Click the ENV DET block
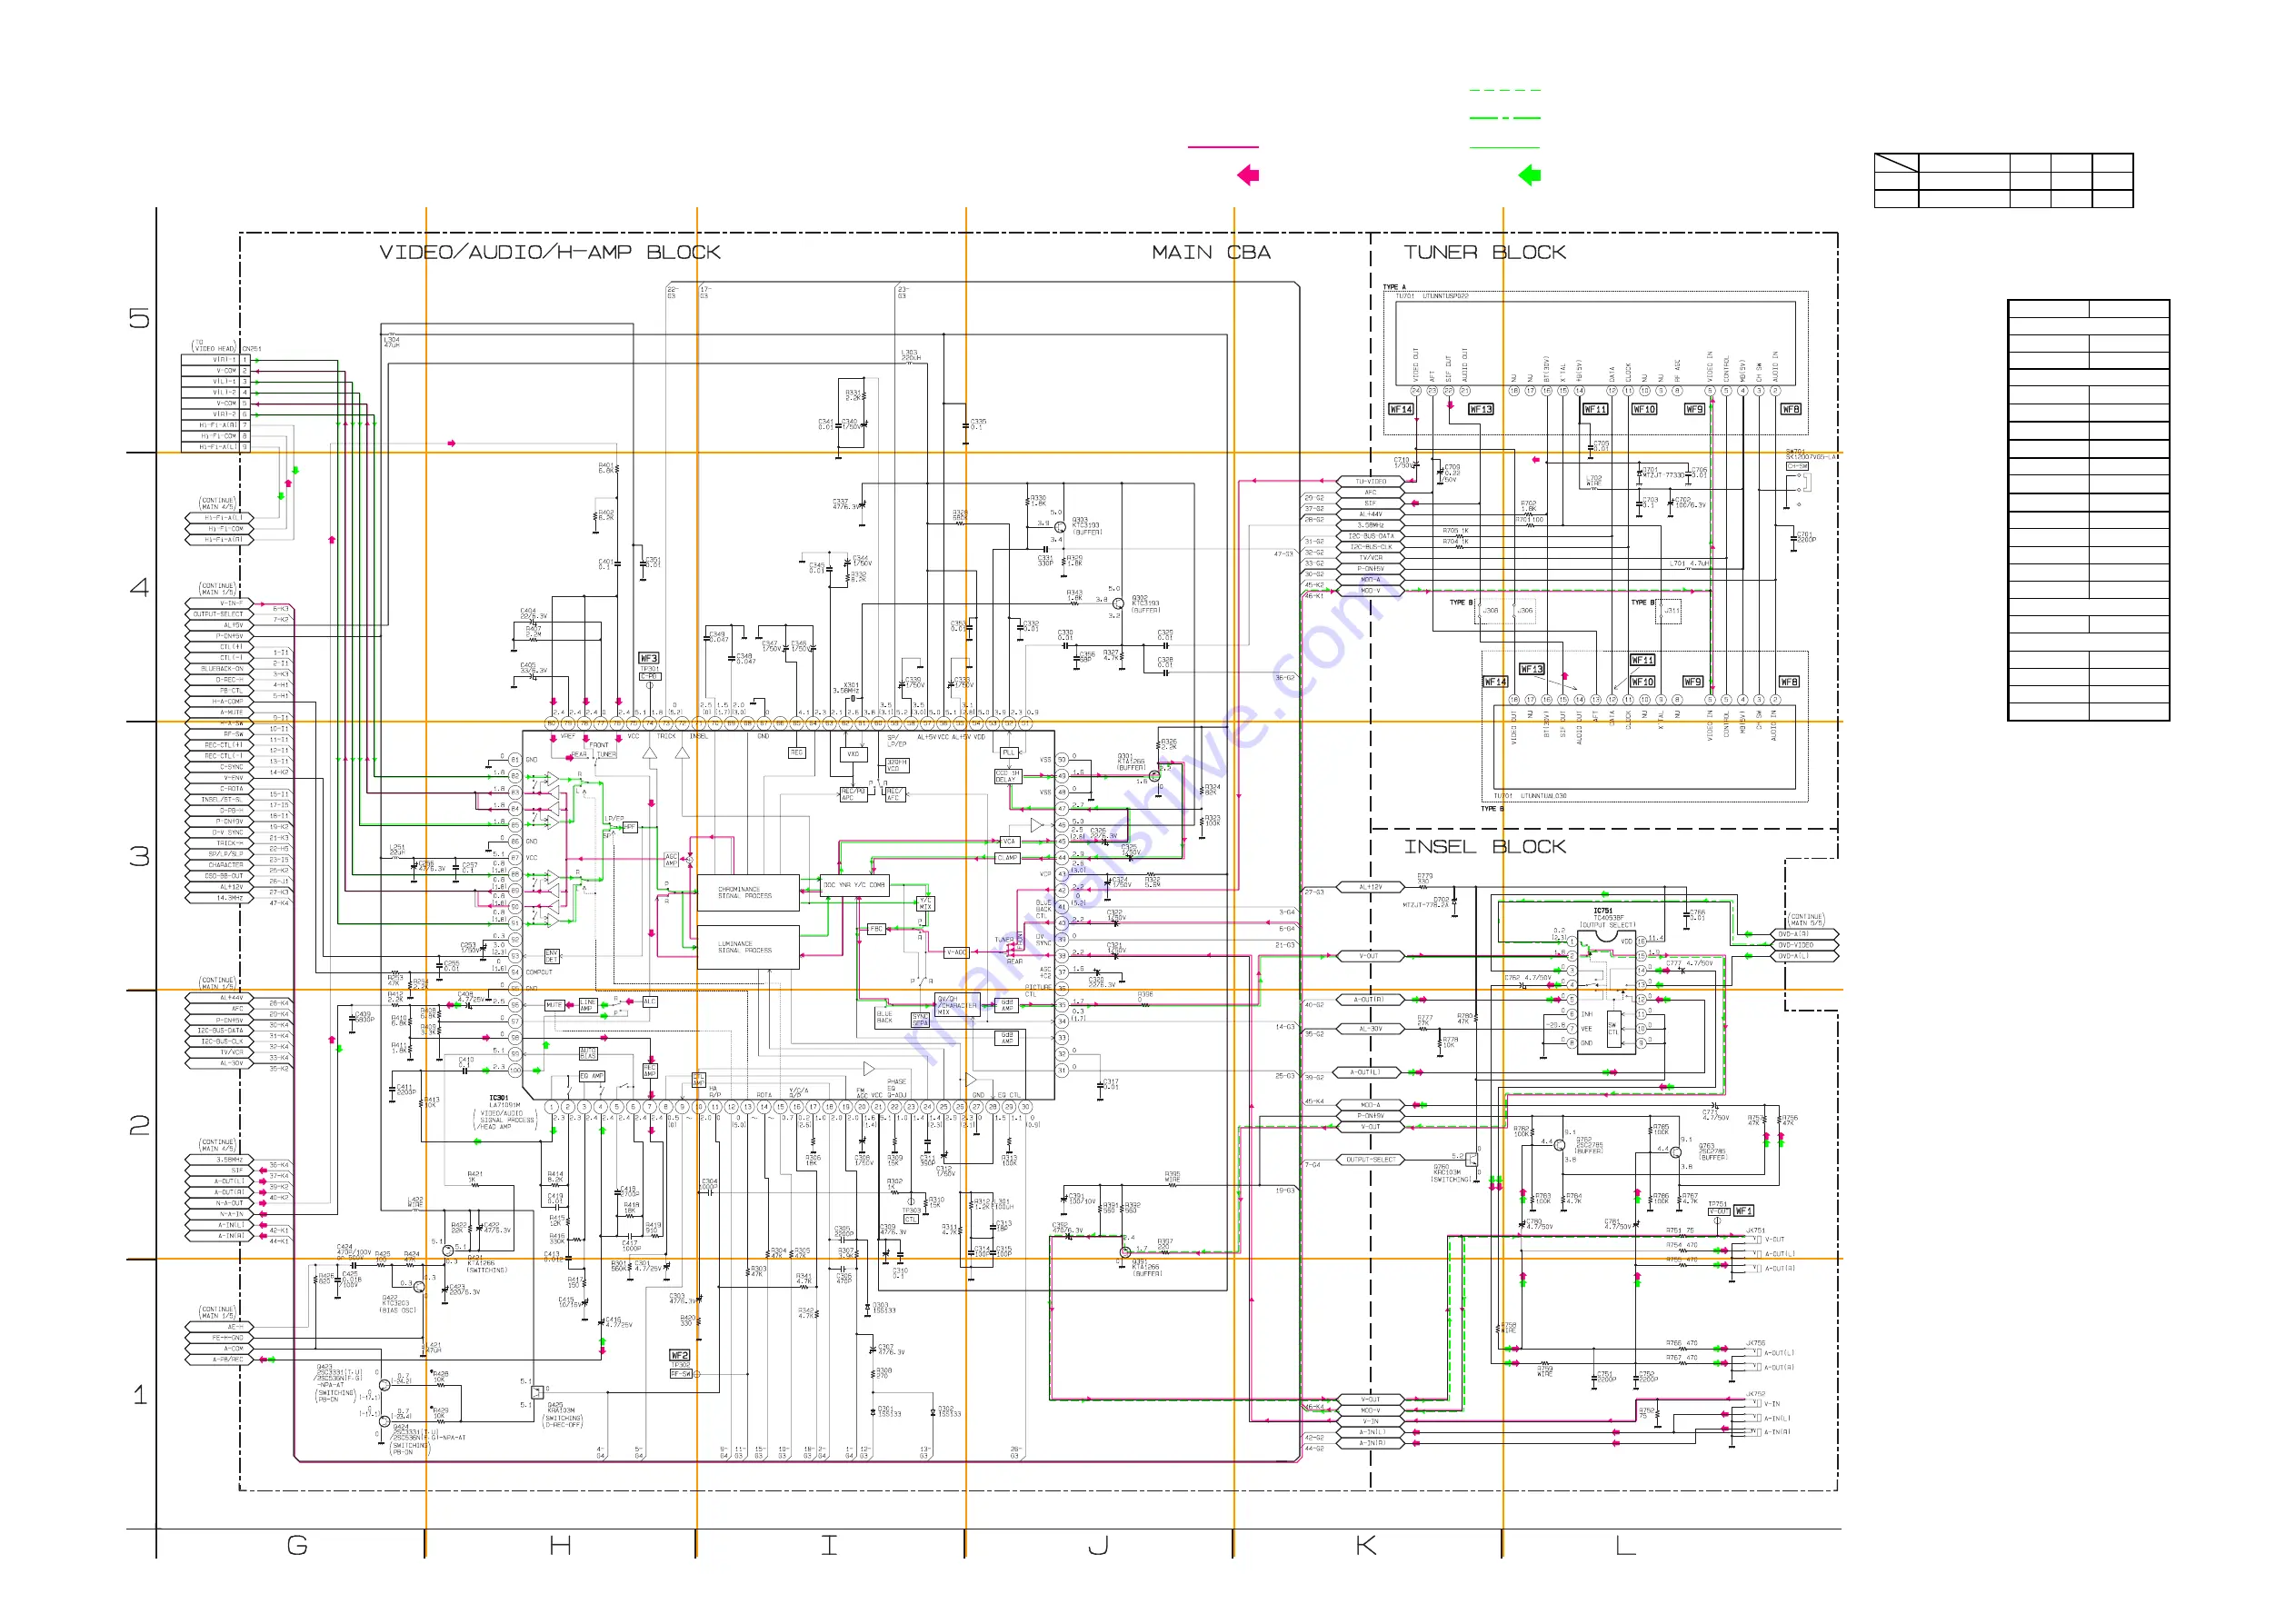Image resolution: width=2296 pixels, height=1624 pixels. 551,956
